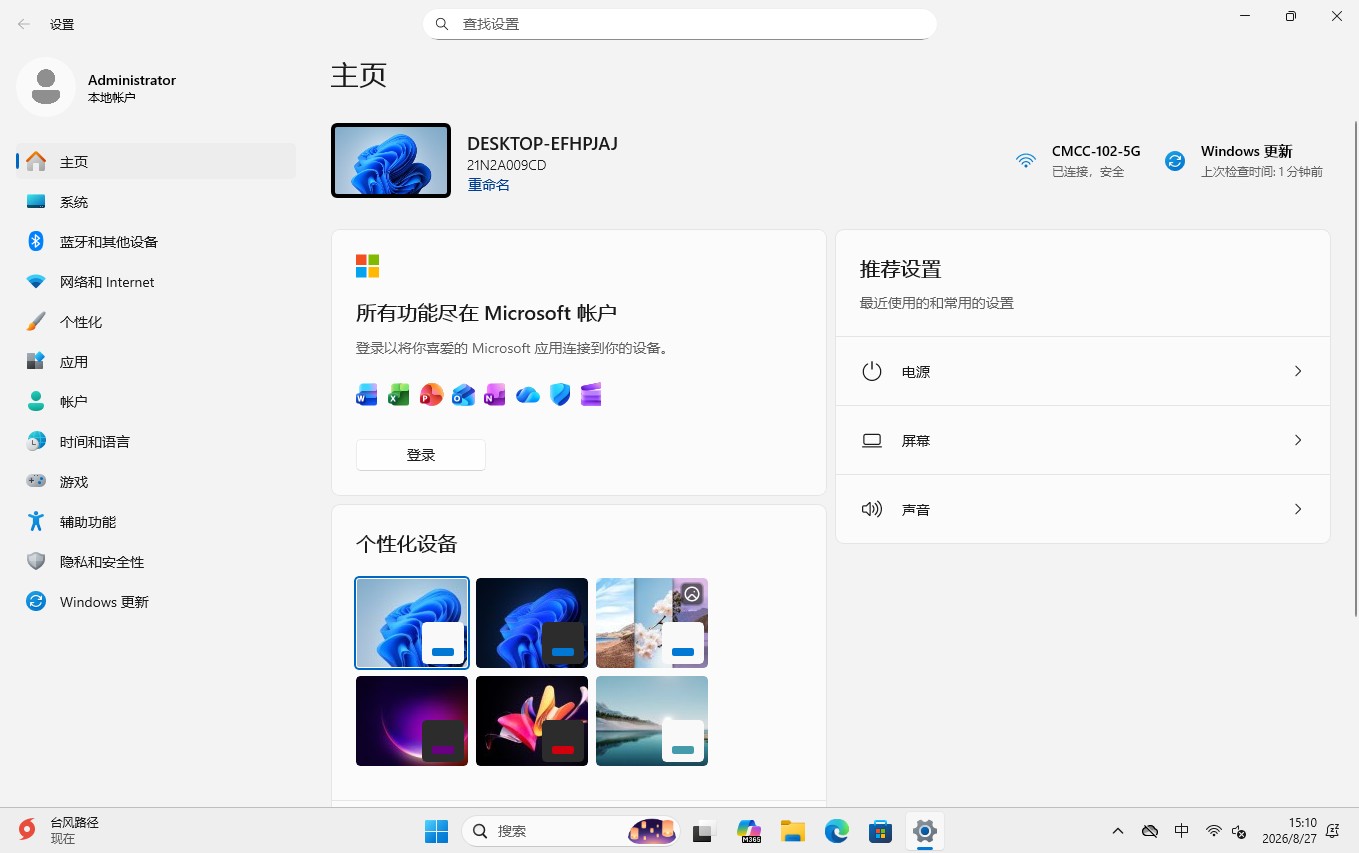Open Task View on the taskbar

[x=705, y=831]
